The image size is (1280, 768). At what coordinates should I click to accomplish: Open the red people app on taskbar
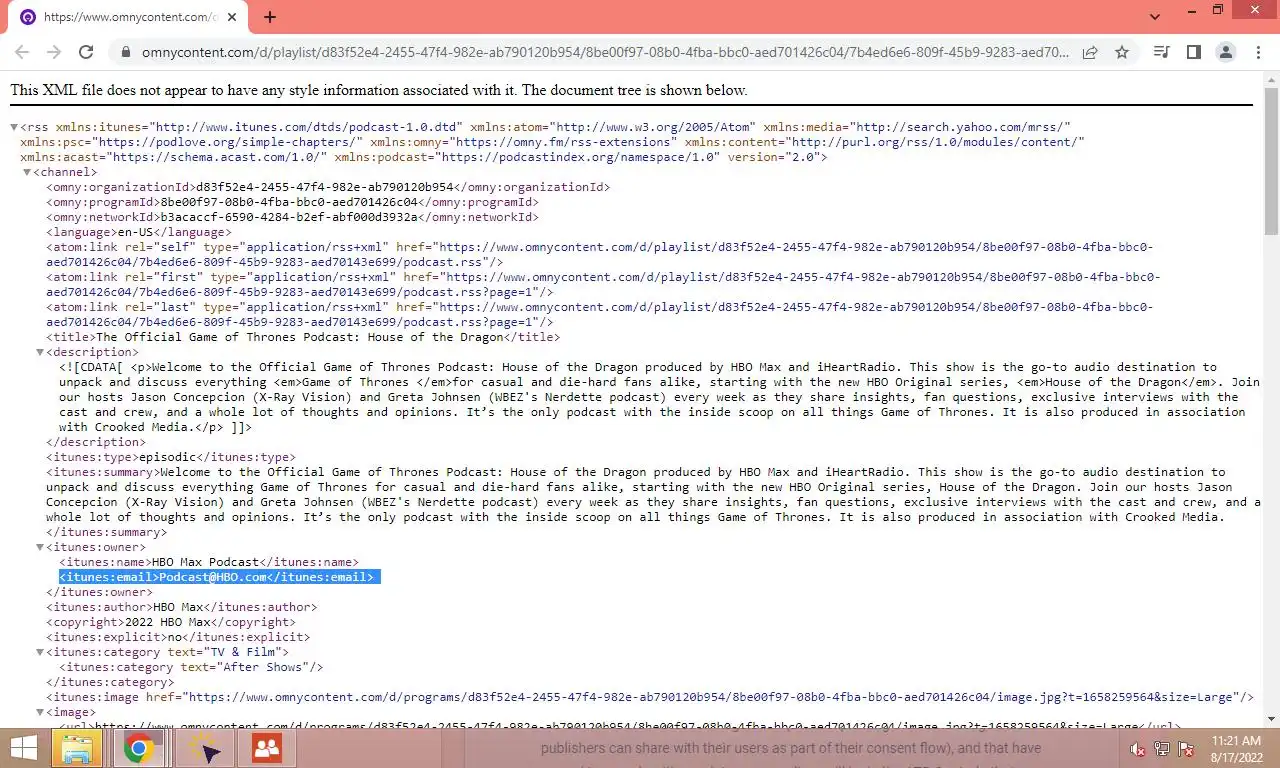pyautogui.click(x=266, y=748)
